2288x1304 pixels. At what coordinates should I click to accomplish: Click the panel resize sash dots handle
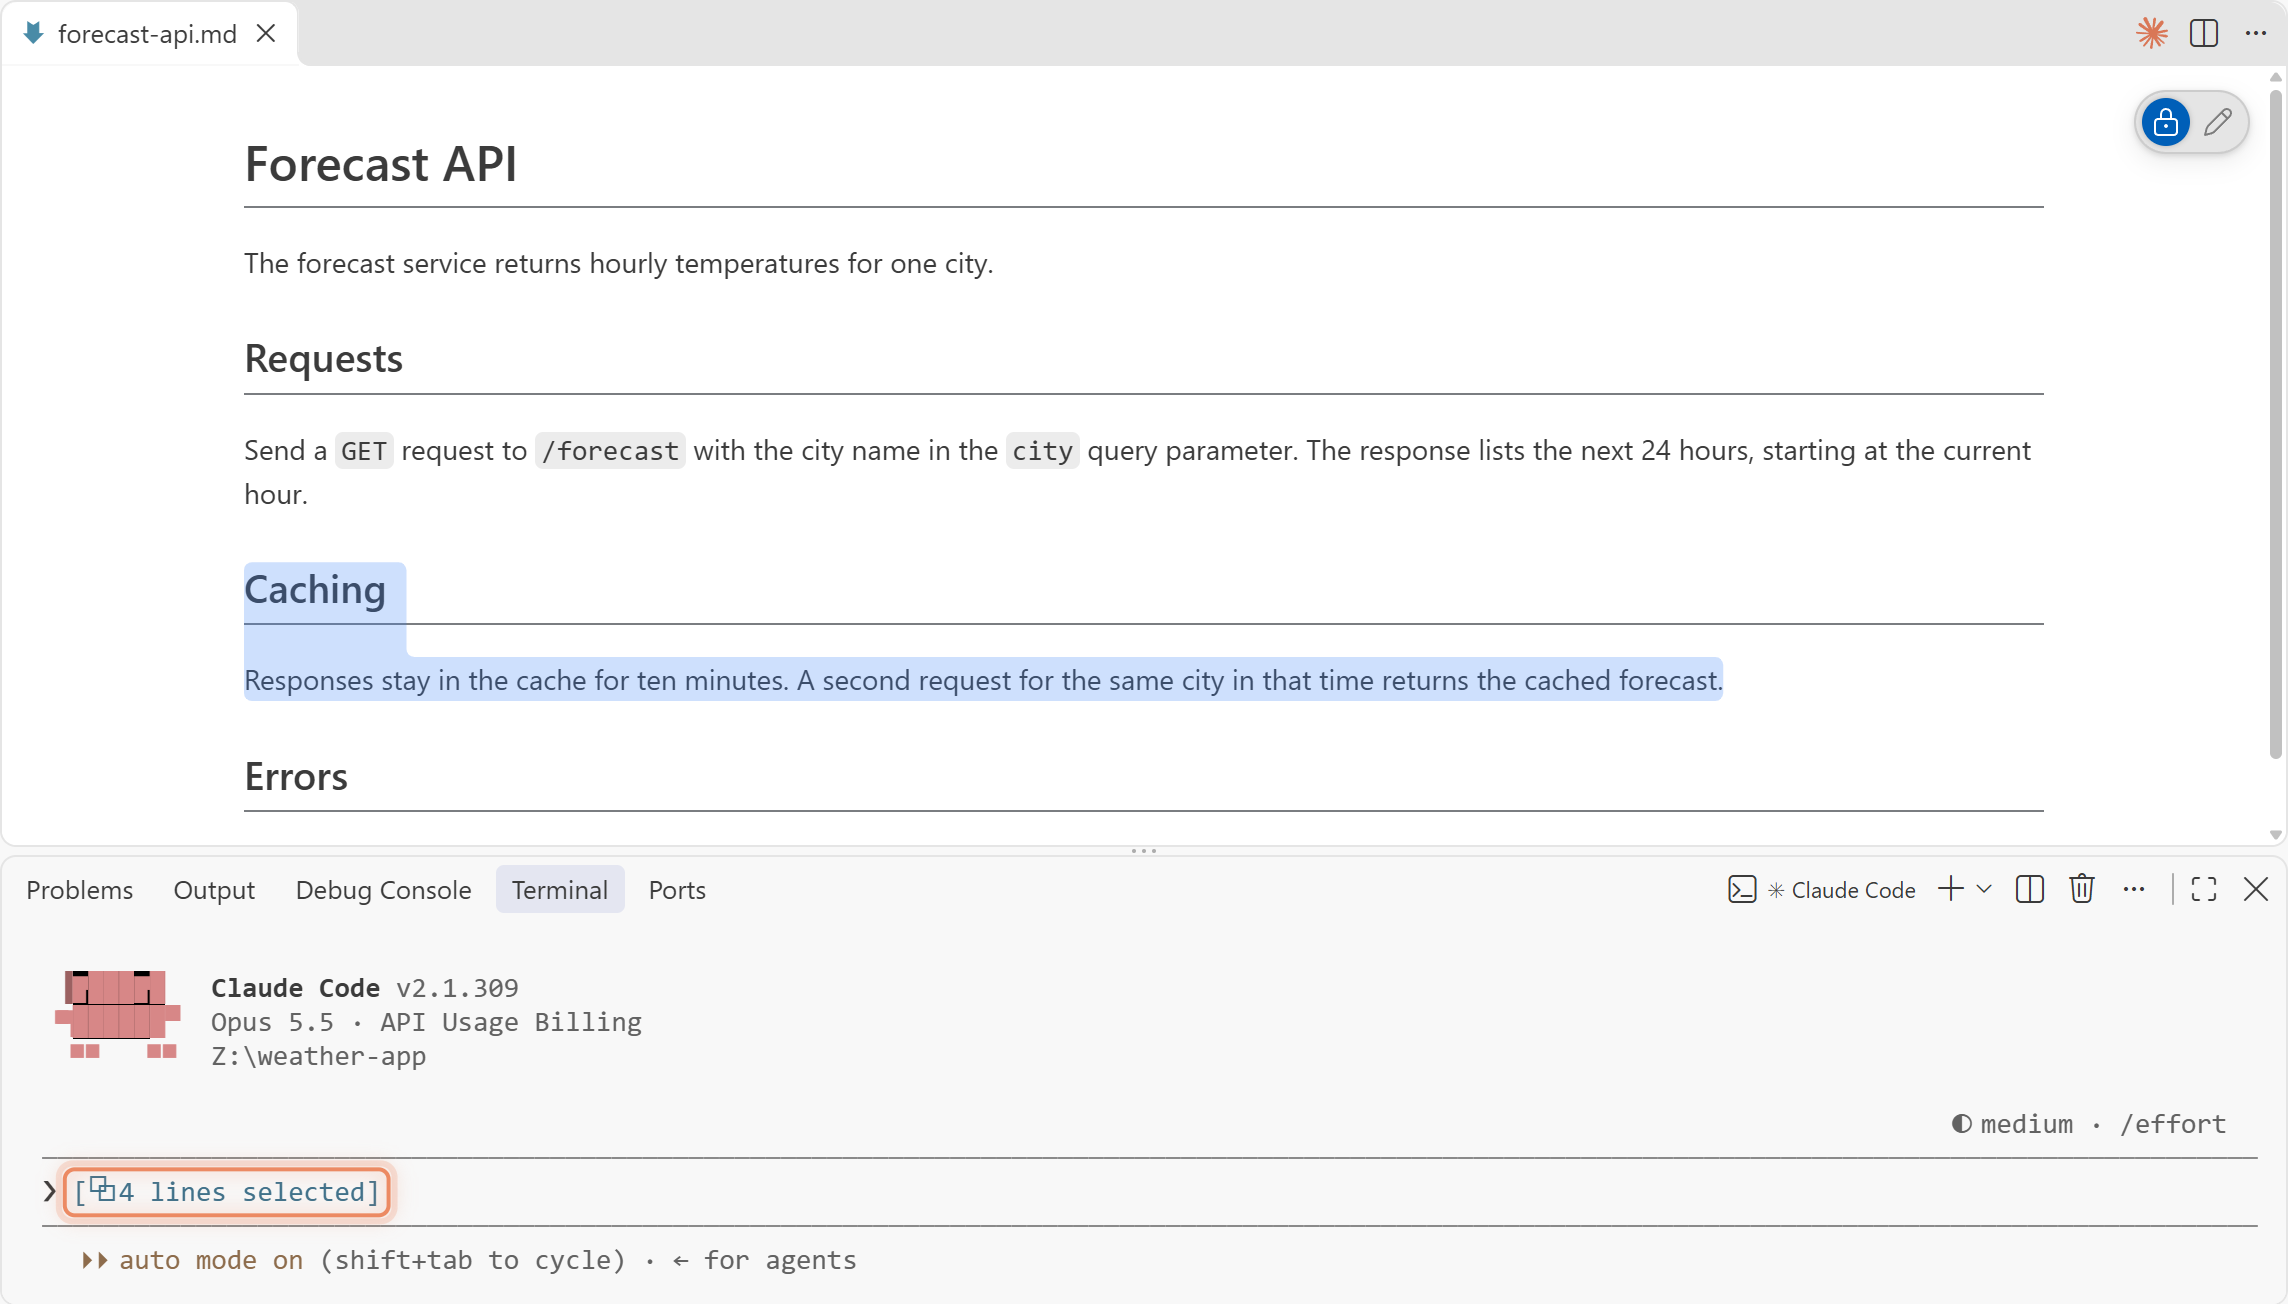pos(1144,851)
